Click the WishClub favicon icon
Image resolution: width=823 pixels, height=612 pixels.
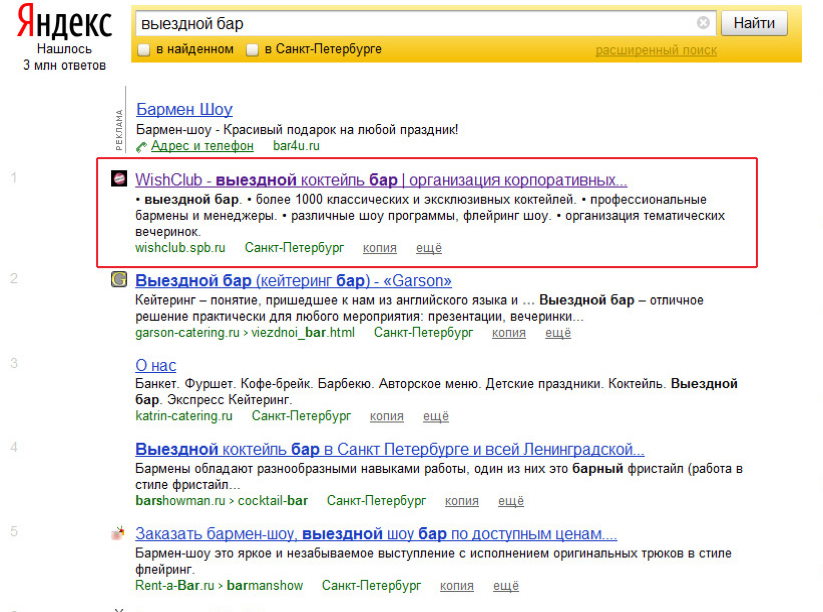(x=119, y=180)
